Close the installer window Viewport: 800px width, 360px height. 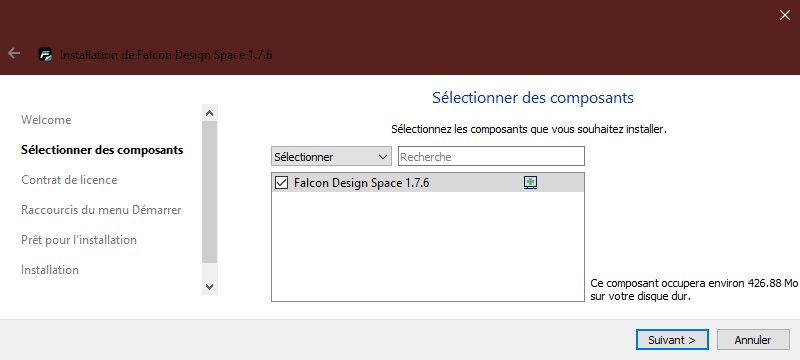coord(785,15)
